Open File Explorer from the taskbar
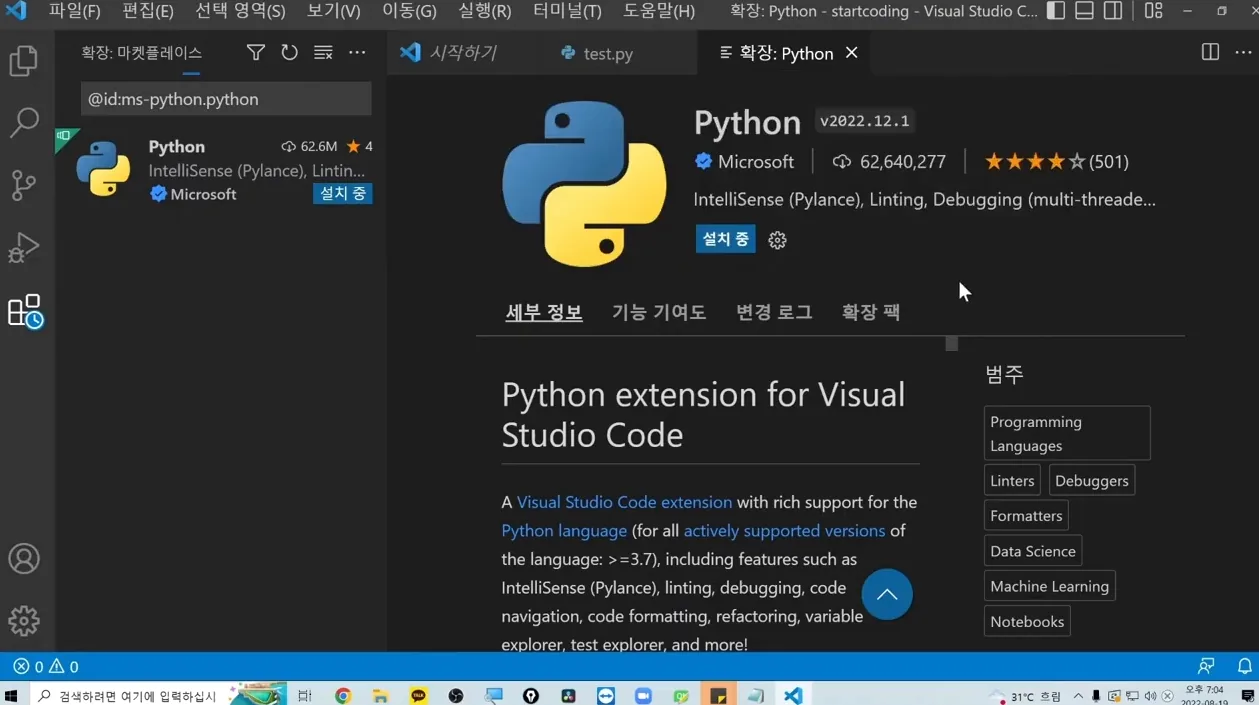The height and width of the screenshot is (705, 1259). tap(380, 695)
